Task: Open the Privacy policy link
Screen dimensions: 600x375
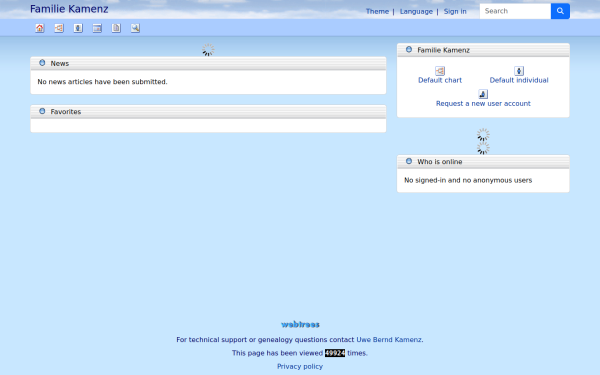Action: [300, 367]
